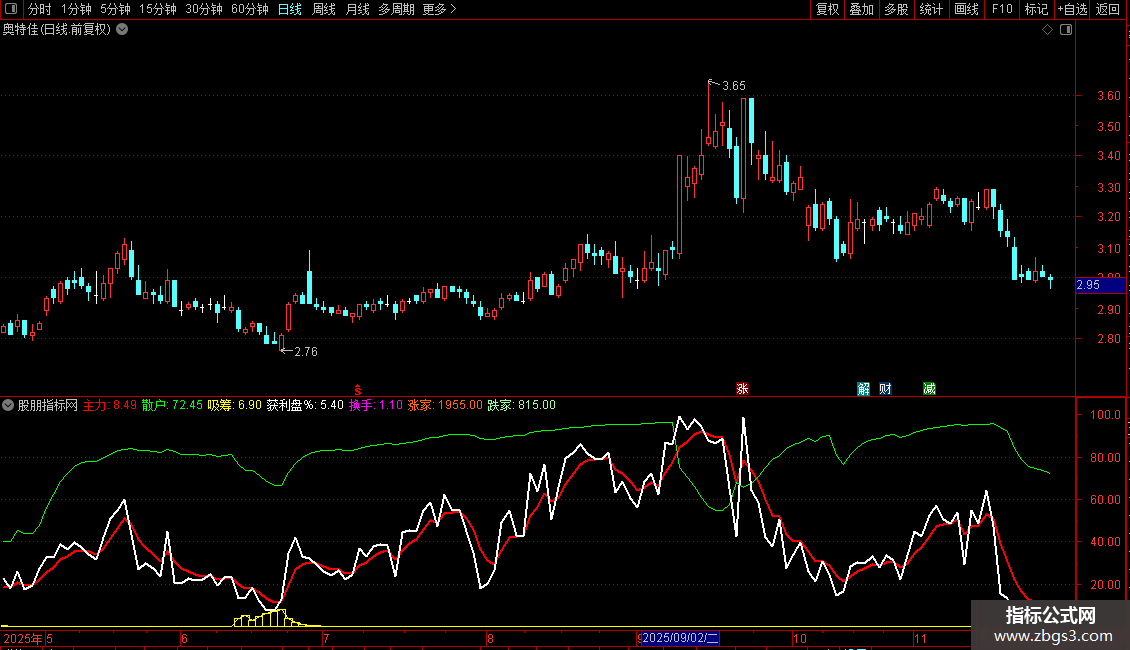Open the 多股 multi-stock view
1130x650 pixels.
(897, 9)
